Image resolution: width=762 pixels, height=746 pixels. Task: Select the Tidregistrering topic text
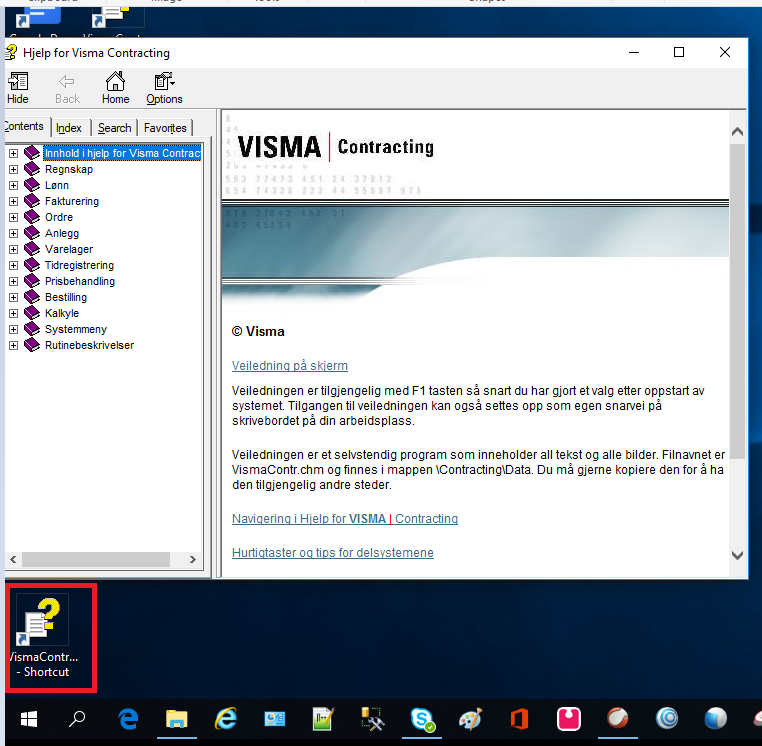click(x=80, y=265)
